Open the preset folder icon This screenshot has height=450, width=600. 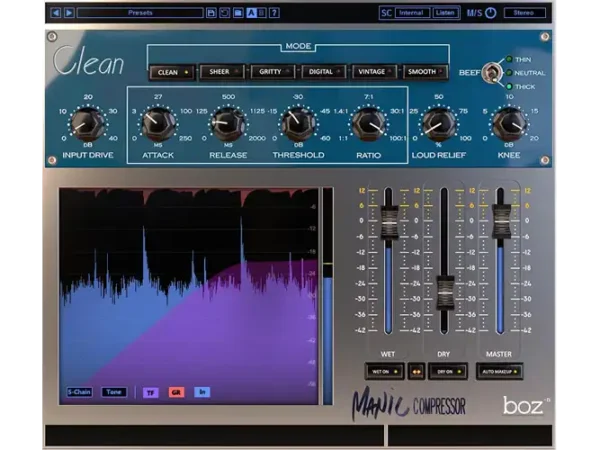pyautogui.click(x=238, y=13)
